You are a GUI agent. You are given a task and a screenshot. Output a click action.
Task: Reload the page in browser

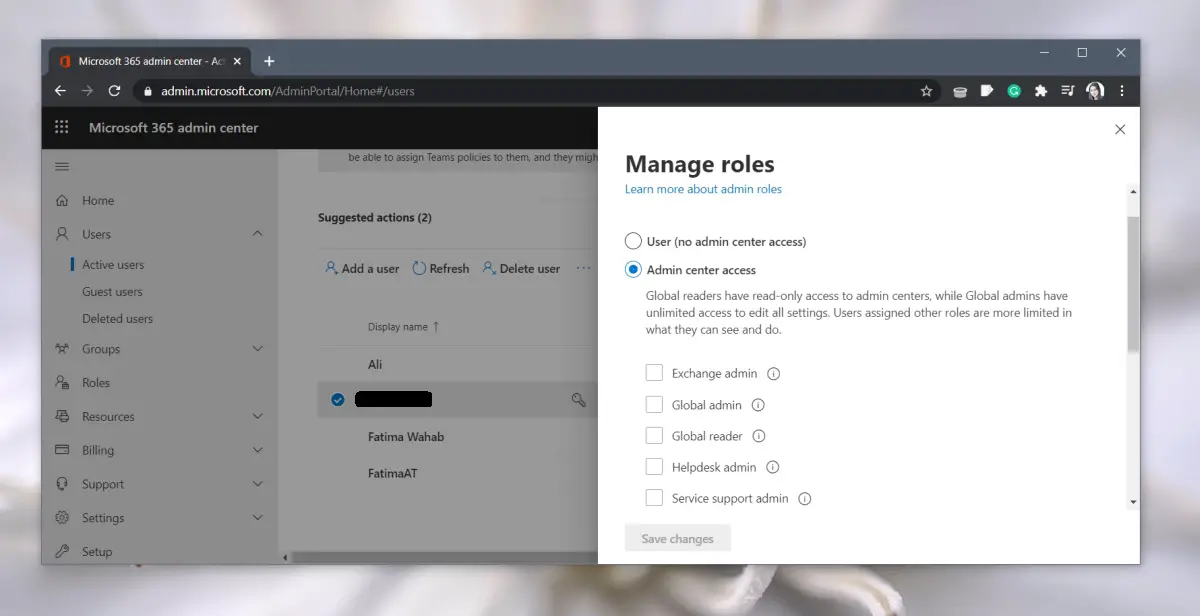click(114, 91)
